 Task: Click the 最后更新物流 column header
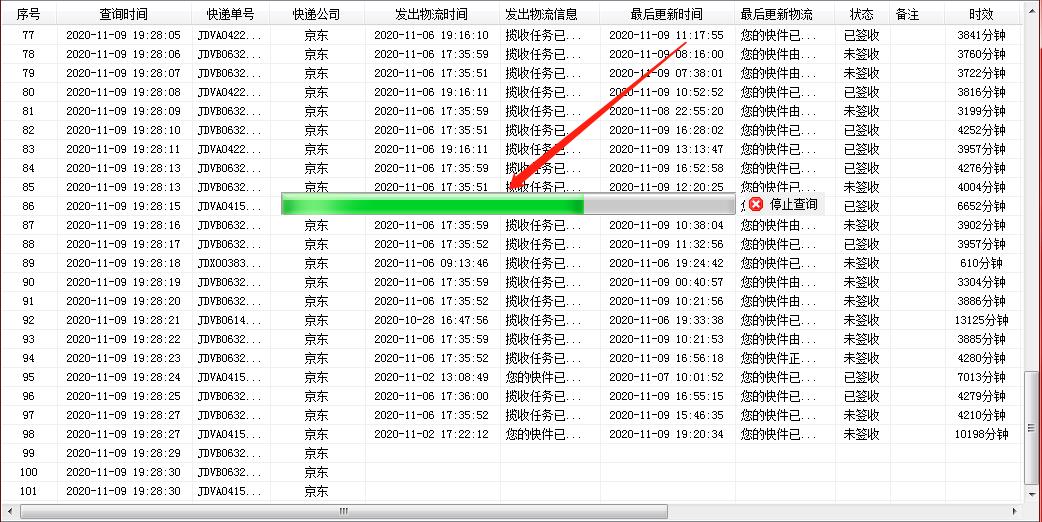(776, 14)
